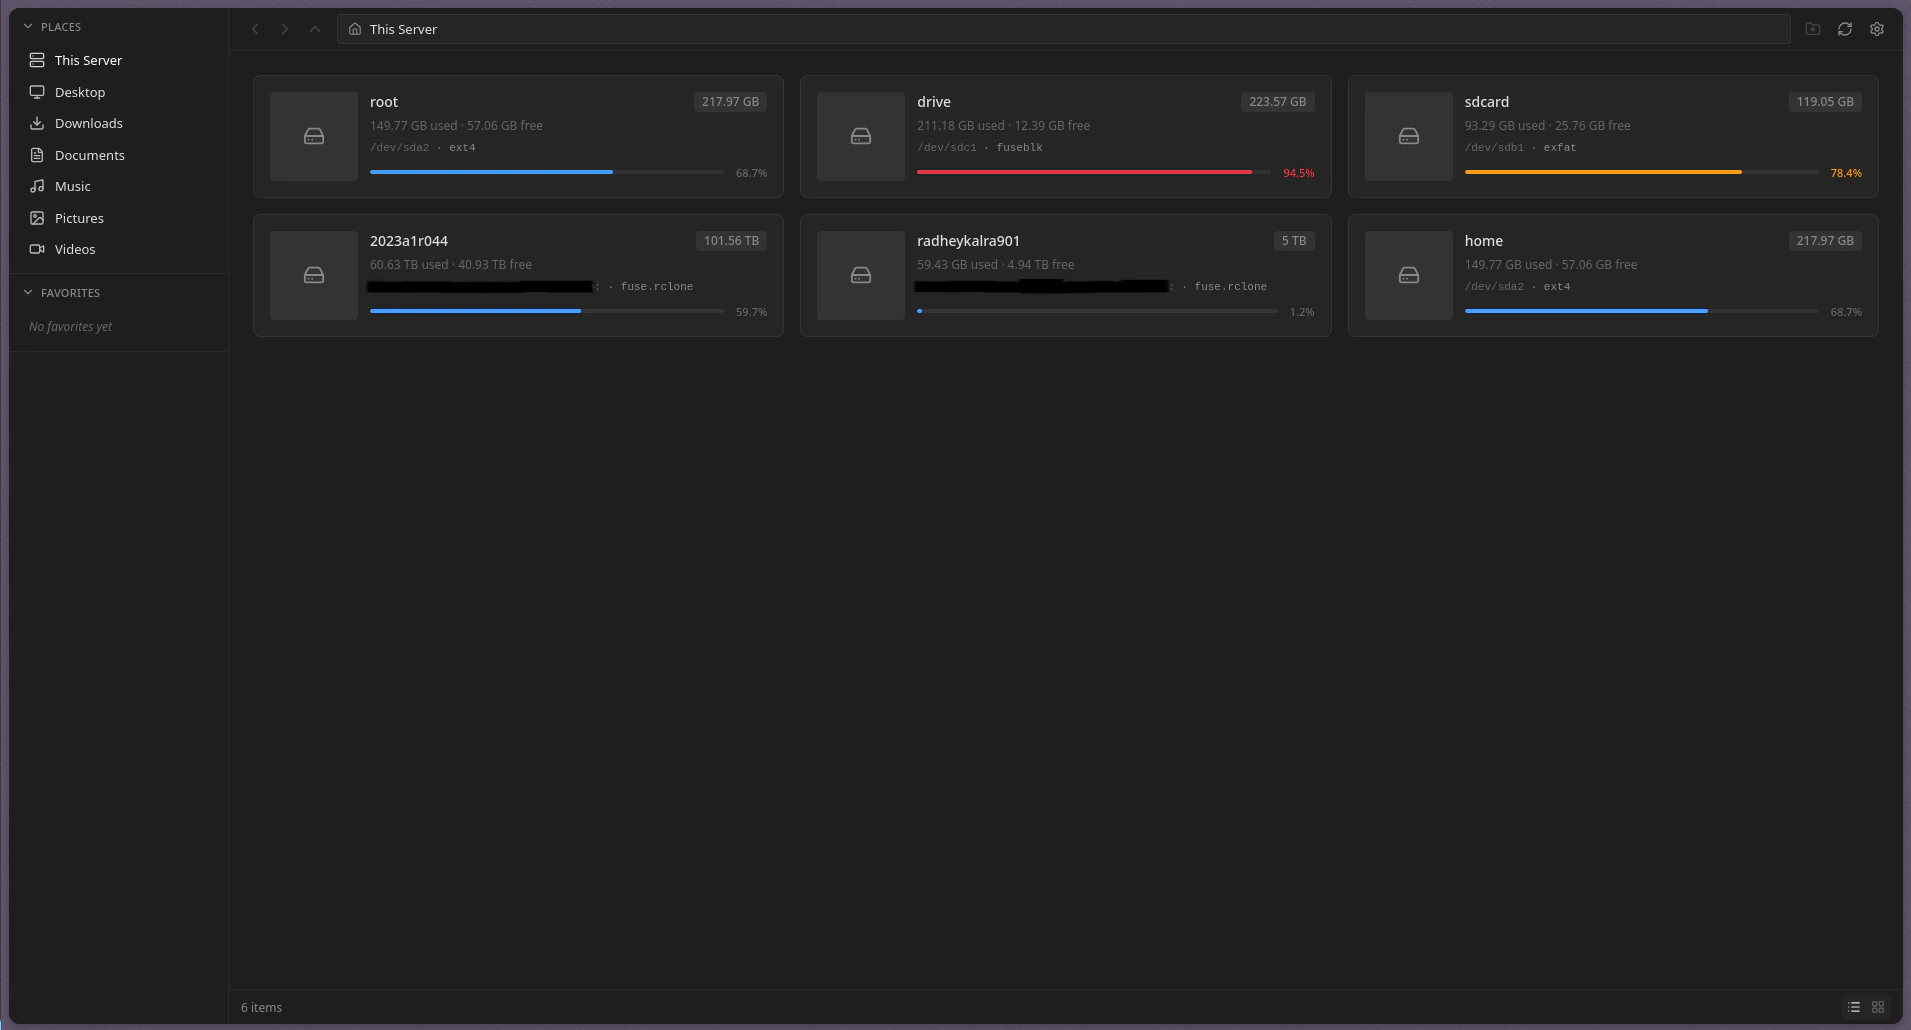This screenshot has width=1911, height=1030.
Task: Open the Downloads folder in sidebar
Action: 119,123
